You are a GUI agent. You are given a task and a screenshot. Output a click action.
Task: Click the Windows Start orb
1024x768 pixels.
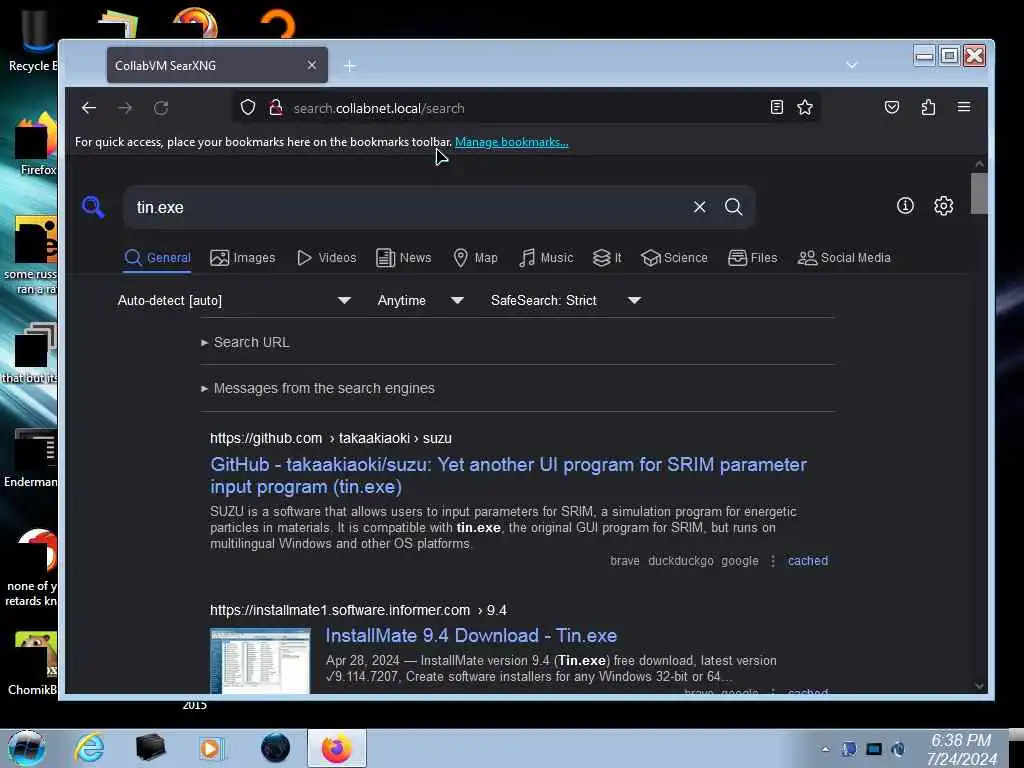coord(27,747)
